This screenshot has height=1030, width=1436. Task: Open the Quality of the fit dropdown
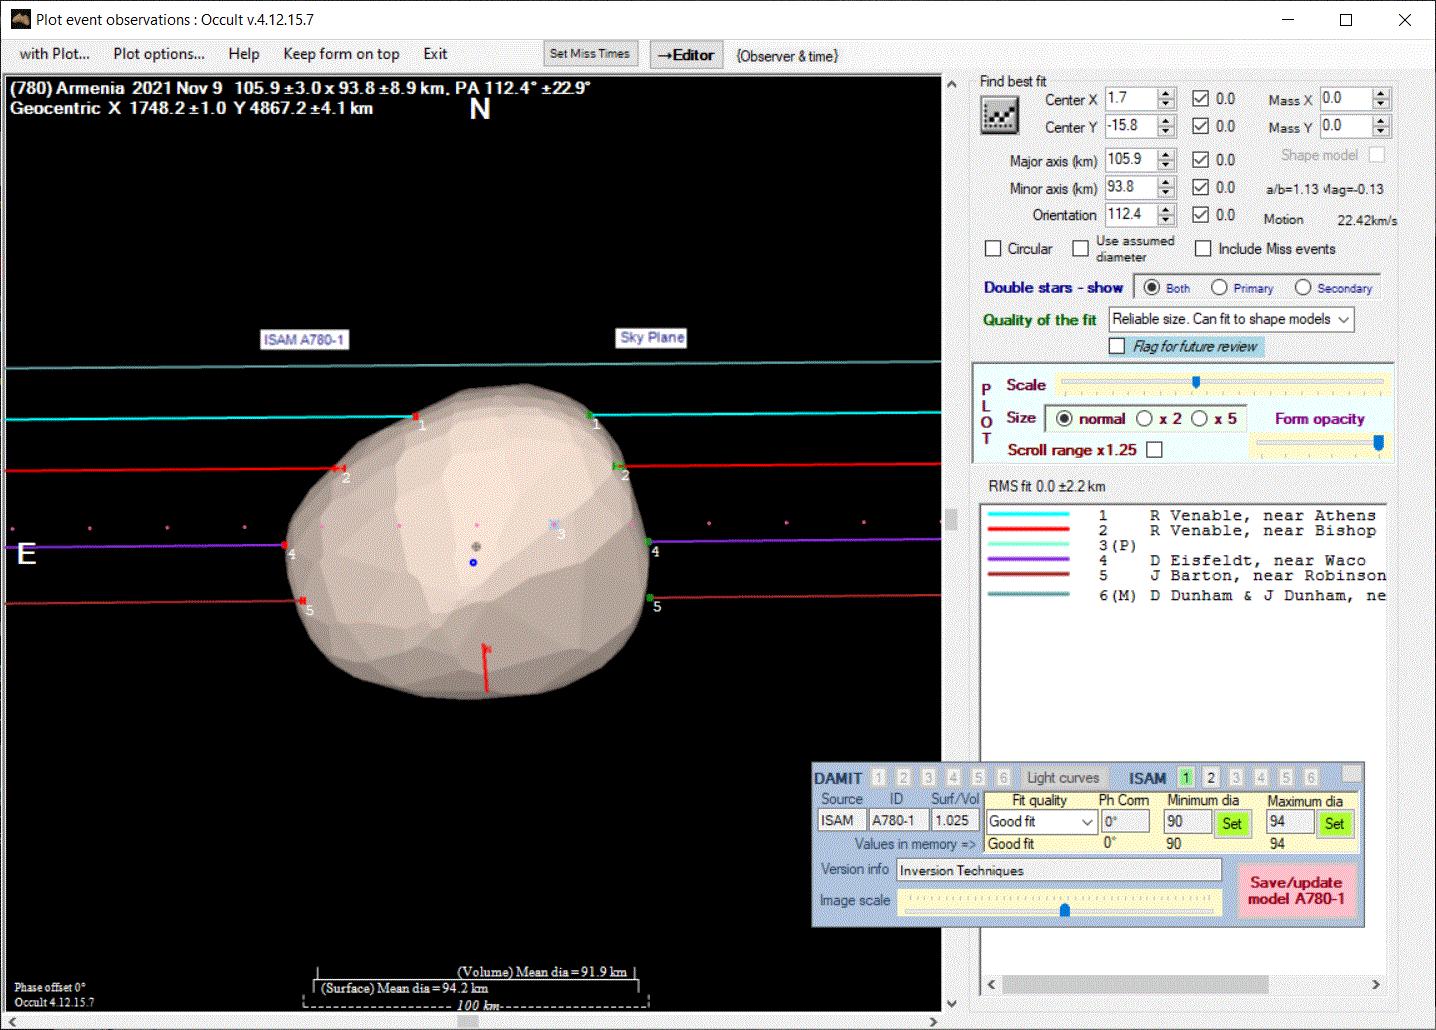point(1343,319)
